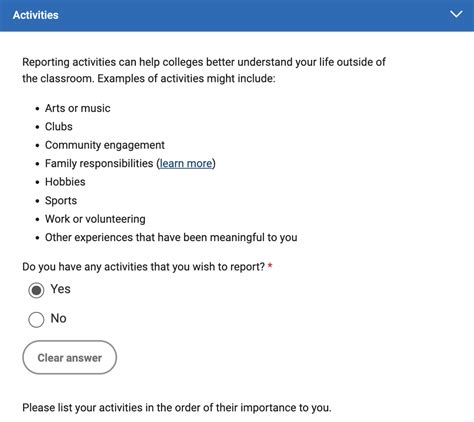Viewport: 474px width, 422px height.
Task: Click the Family responsibilities text
Action: tap(99, 163)
